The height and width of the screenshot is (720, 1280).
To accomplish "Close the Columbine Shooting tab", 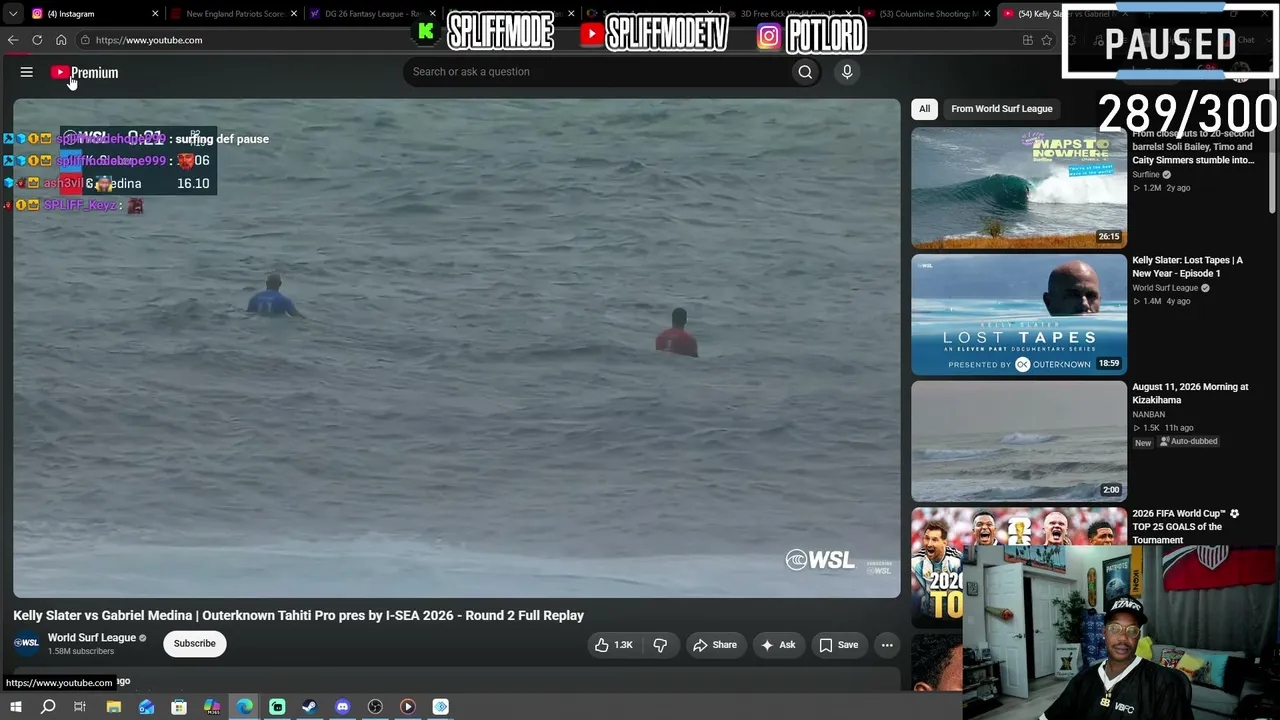I will coord(988,14).
